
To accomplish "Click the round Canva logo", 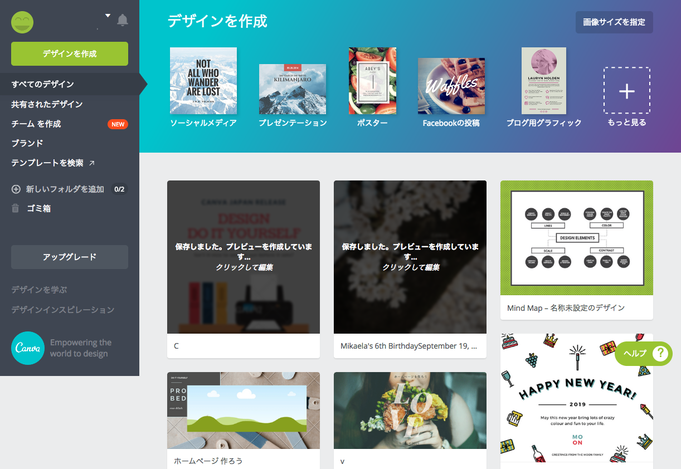I will [28, 348].
